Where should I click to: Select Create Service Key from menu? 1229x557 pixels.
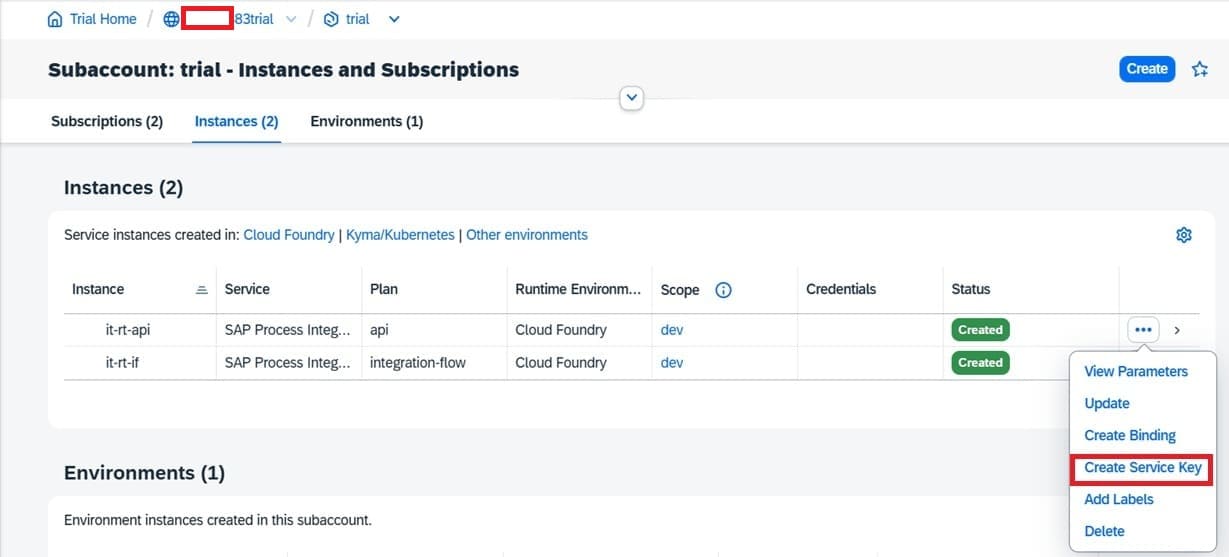tap(1142, 467)
